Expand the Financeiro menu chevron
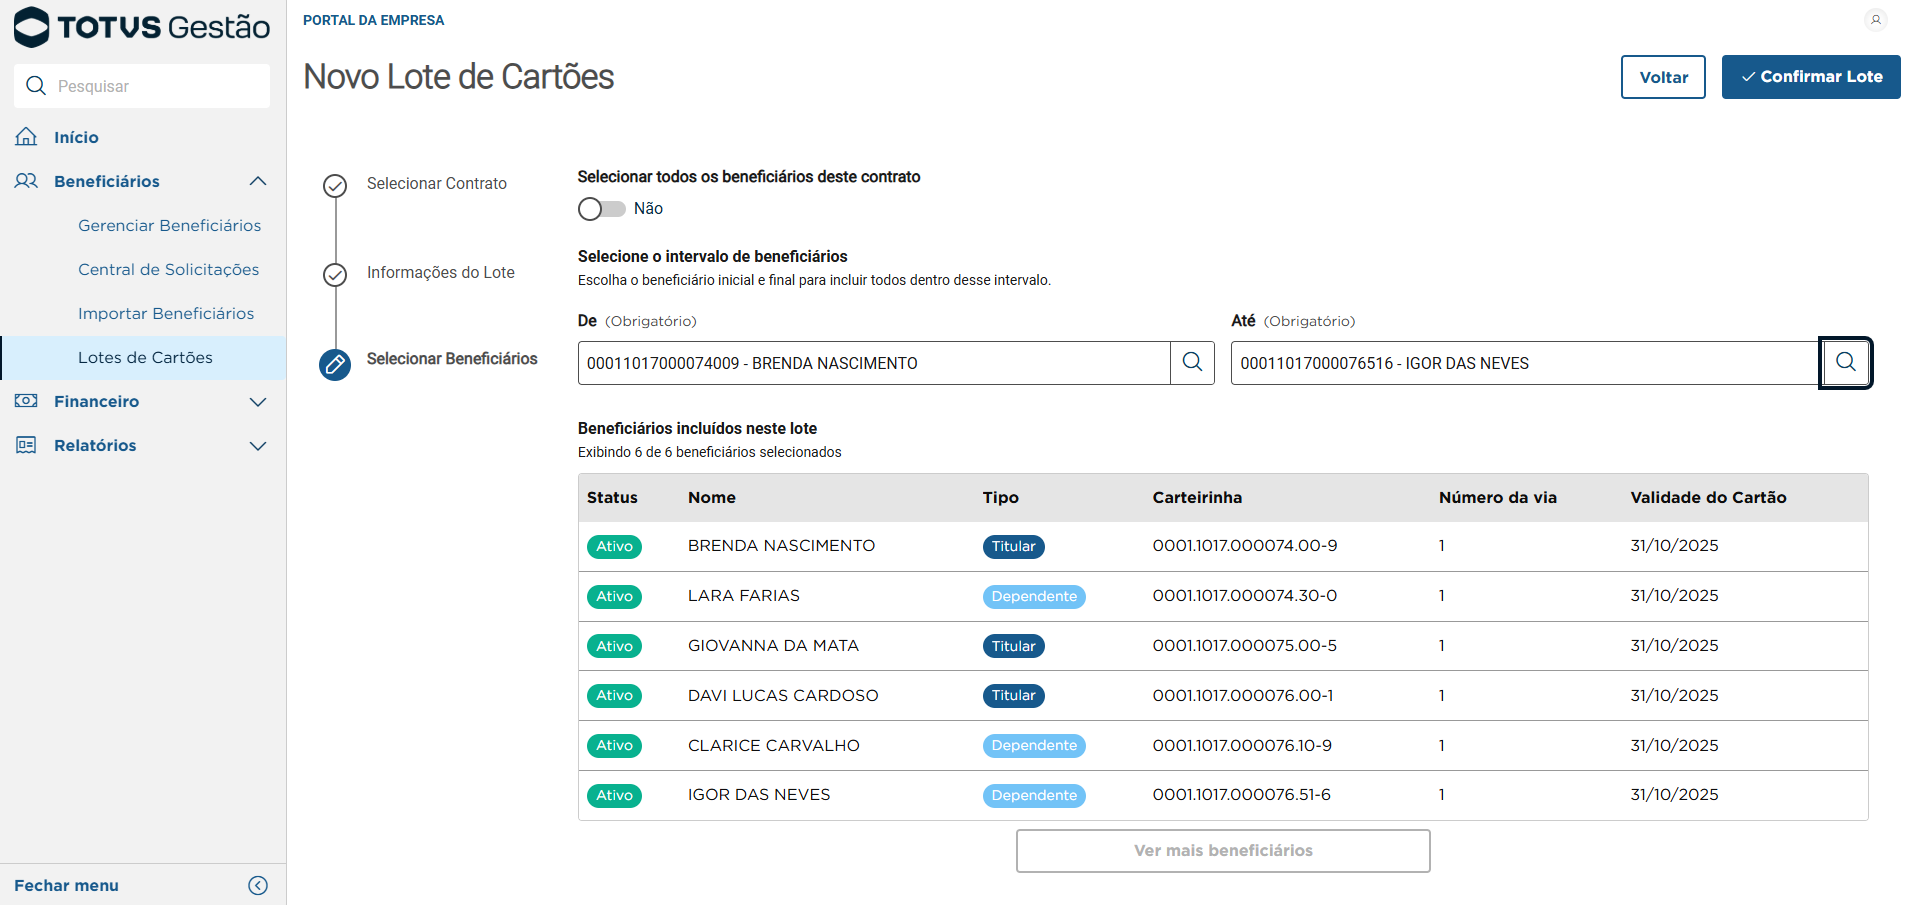This screenshot has width=1915, height=905. coord(258,402)
